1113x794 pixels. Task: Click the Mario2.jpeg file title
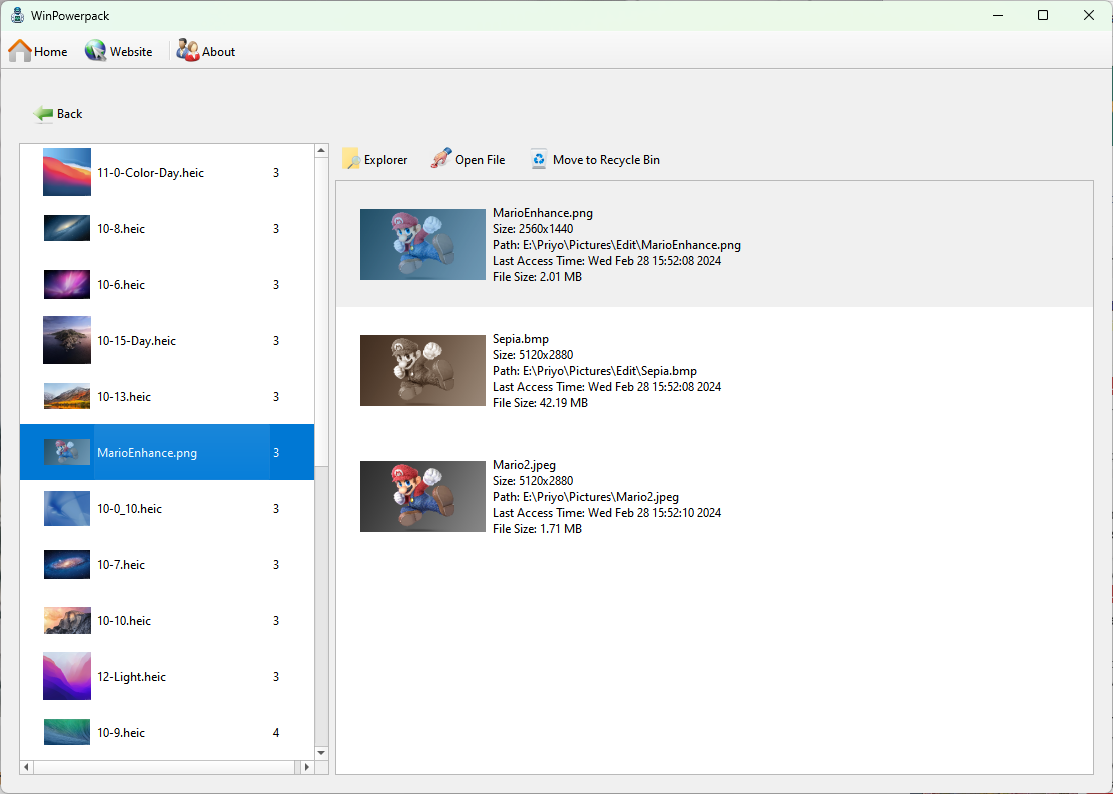tap(525, 465)
